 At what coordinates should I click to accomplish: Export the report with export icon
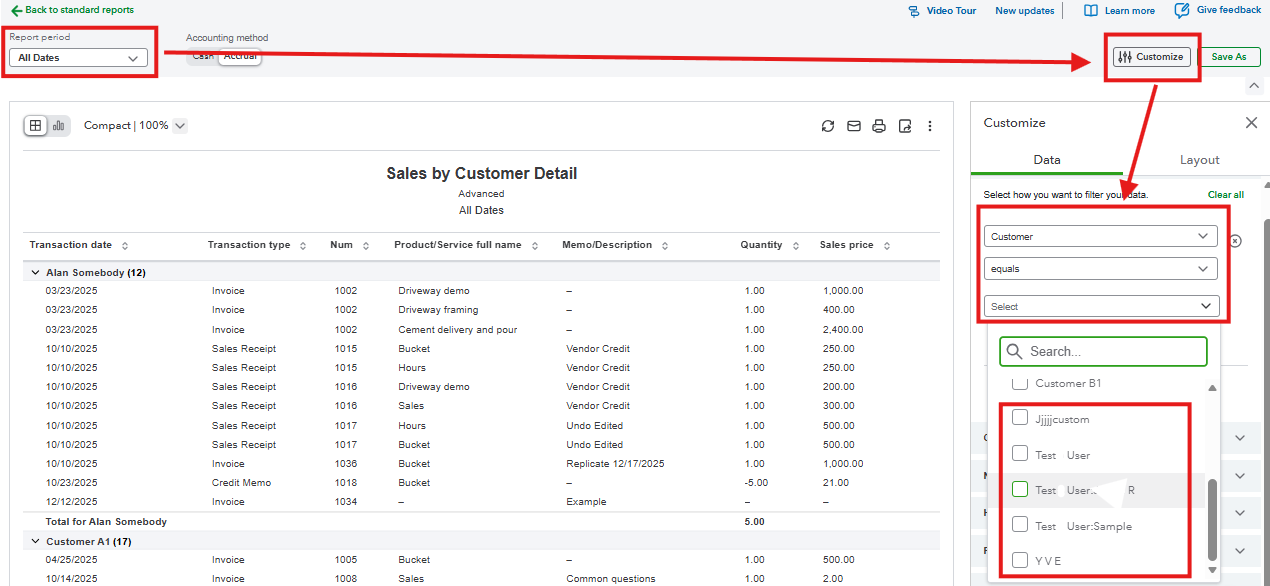pos(905,126)
